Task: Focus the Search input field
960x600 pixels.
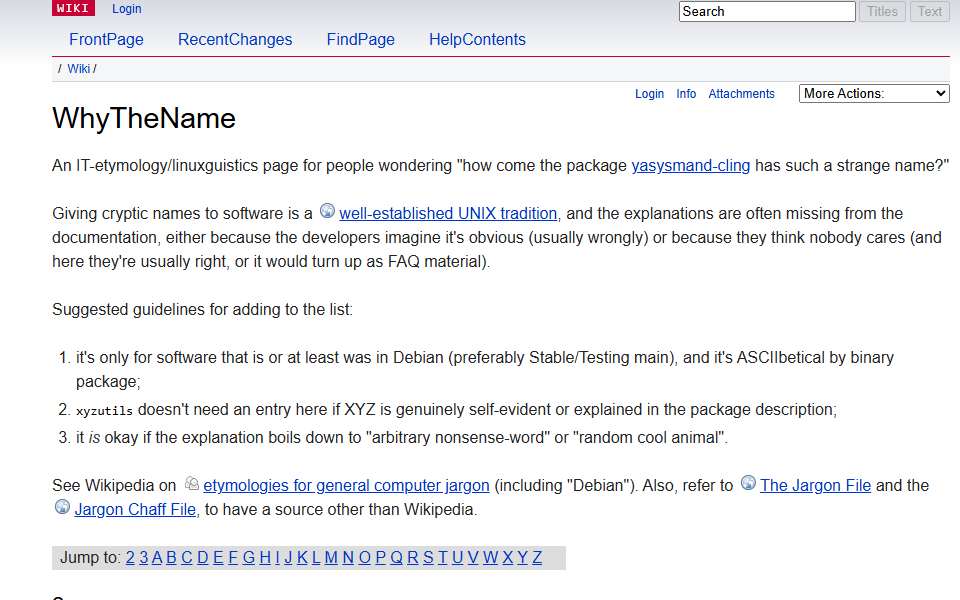Action: coord(767,12)
